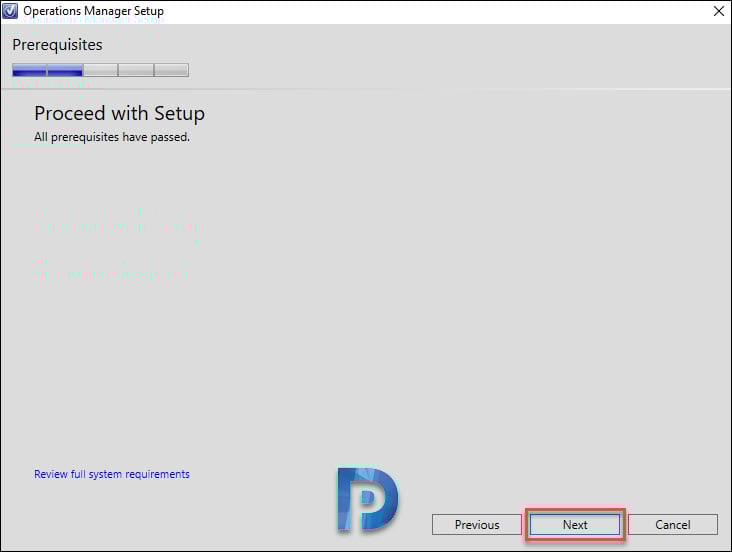This screenshot has height=552, width=732.
Task: Go back with the Previous button
Action: click(477, 524)
